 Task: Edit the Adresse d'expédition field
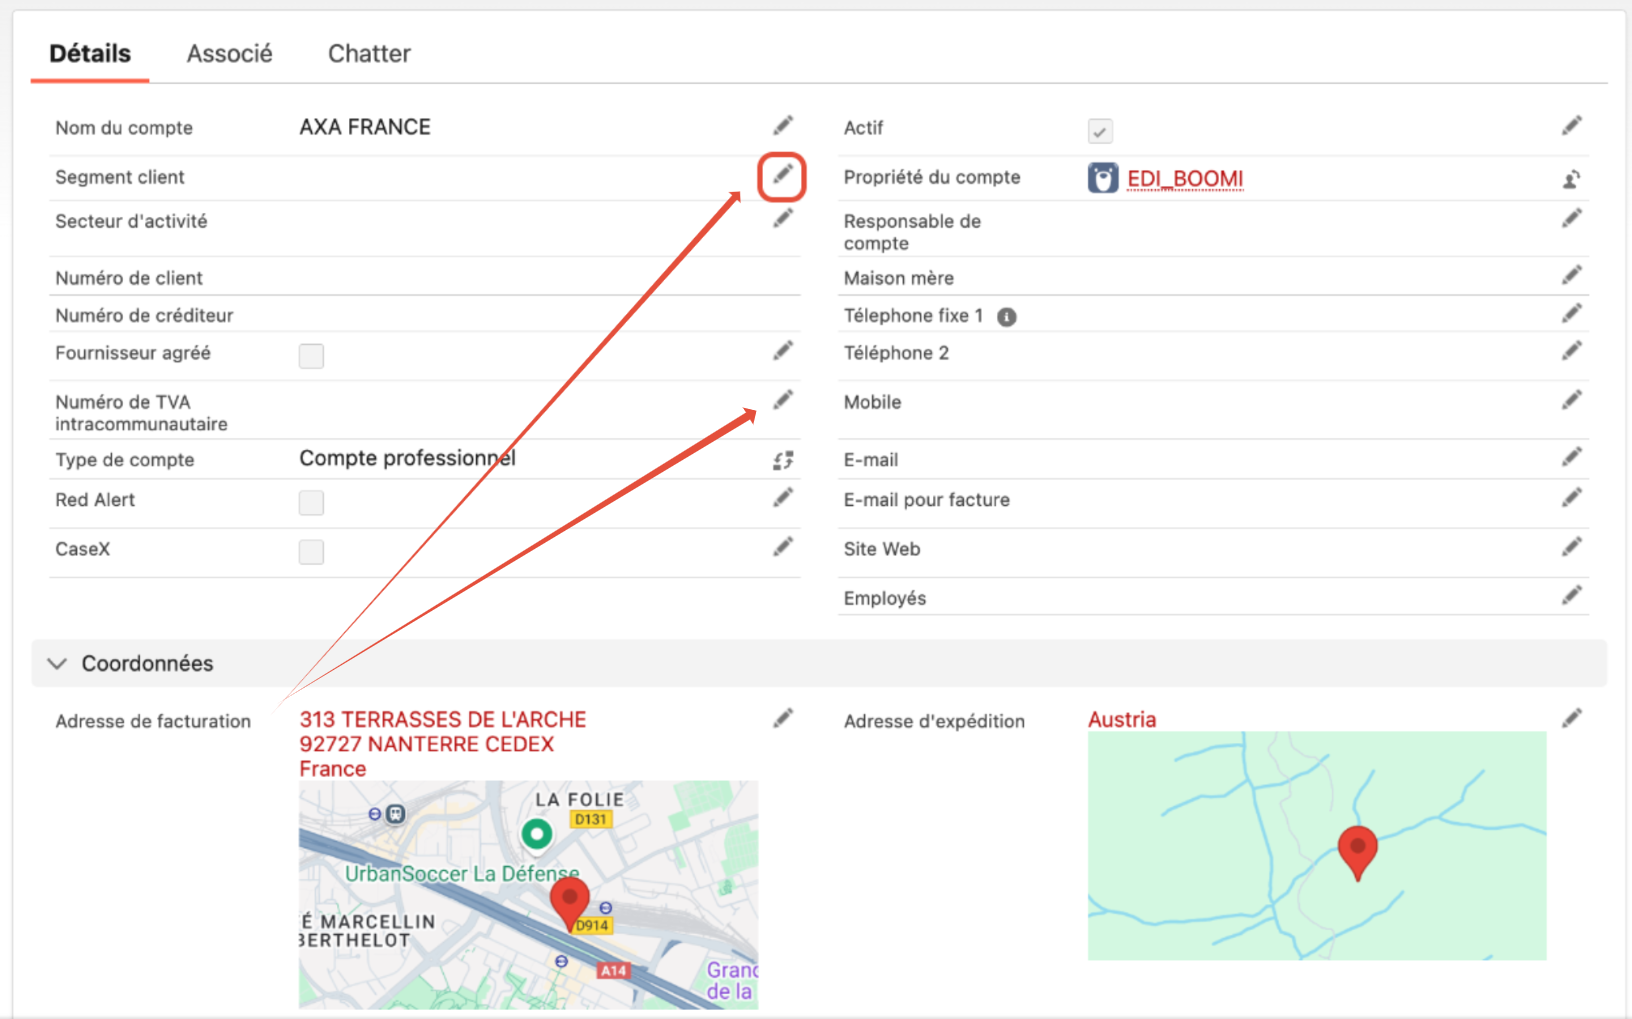(x=1572, y=718)
